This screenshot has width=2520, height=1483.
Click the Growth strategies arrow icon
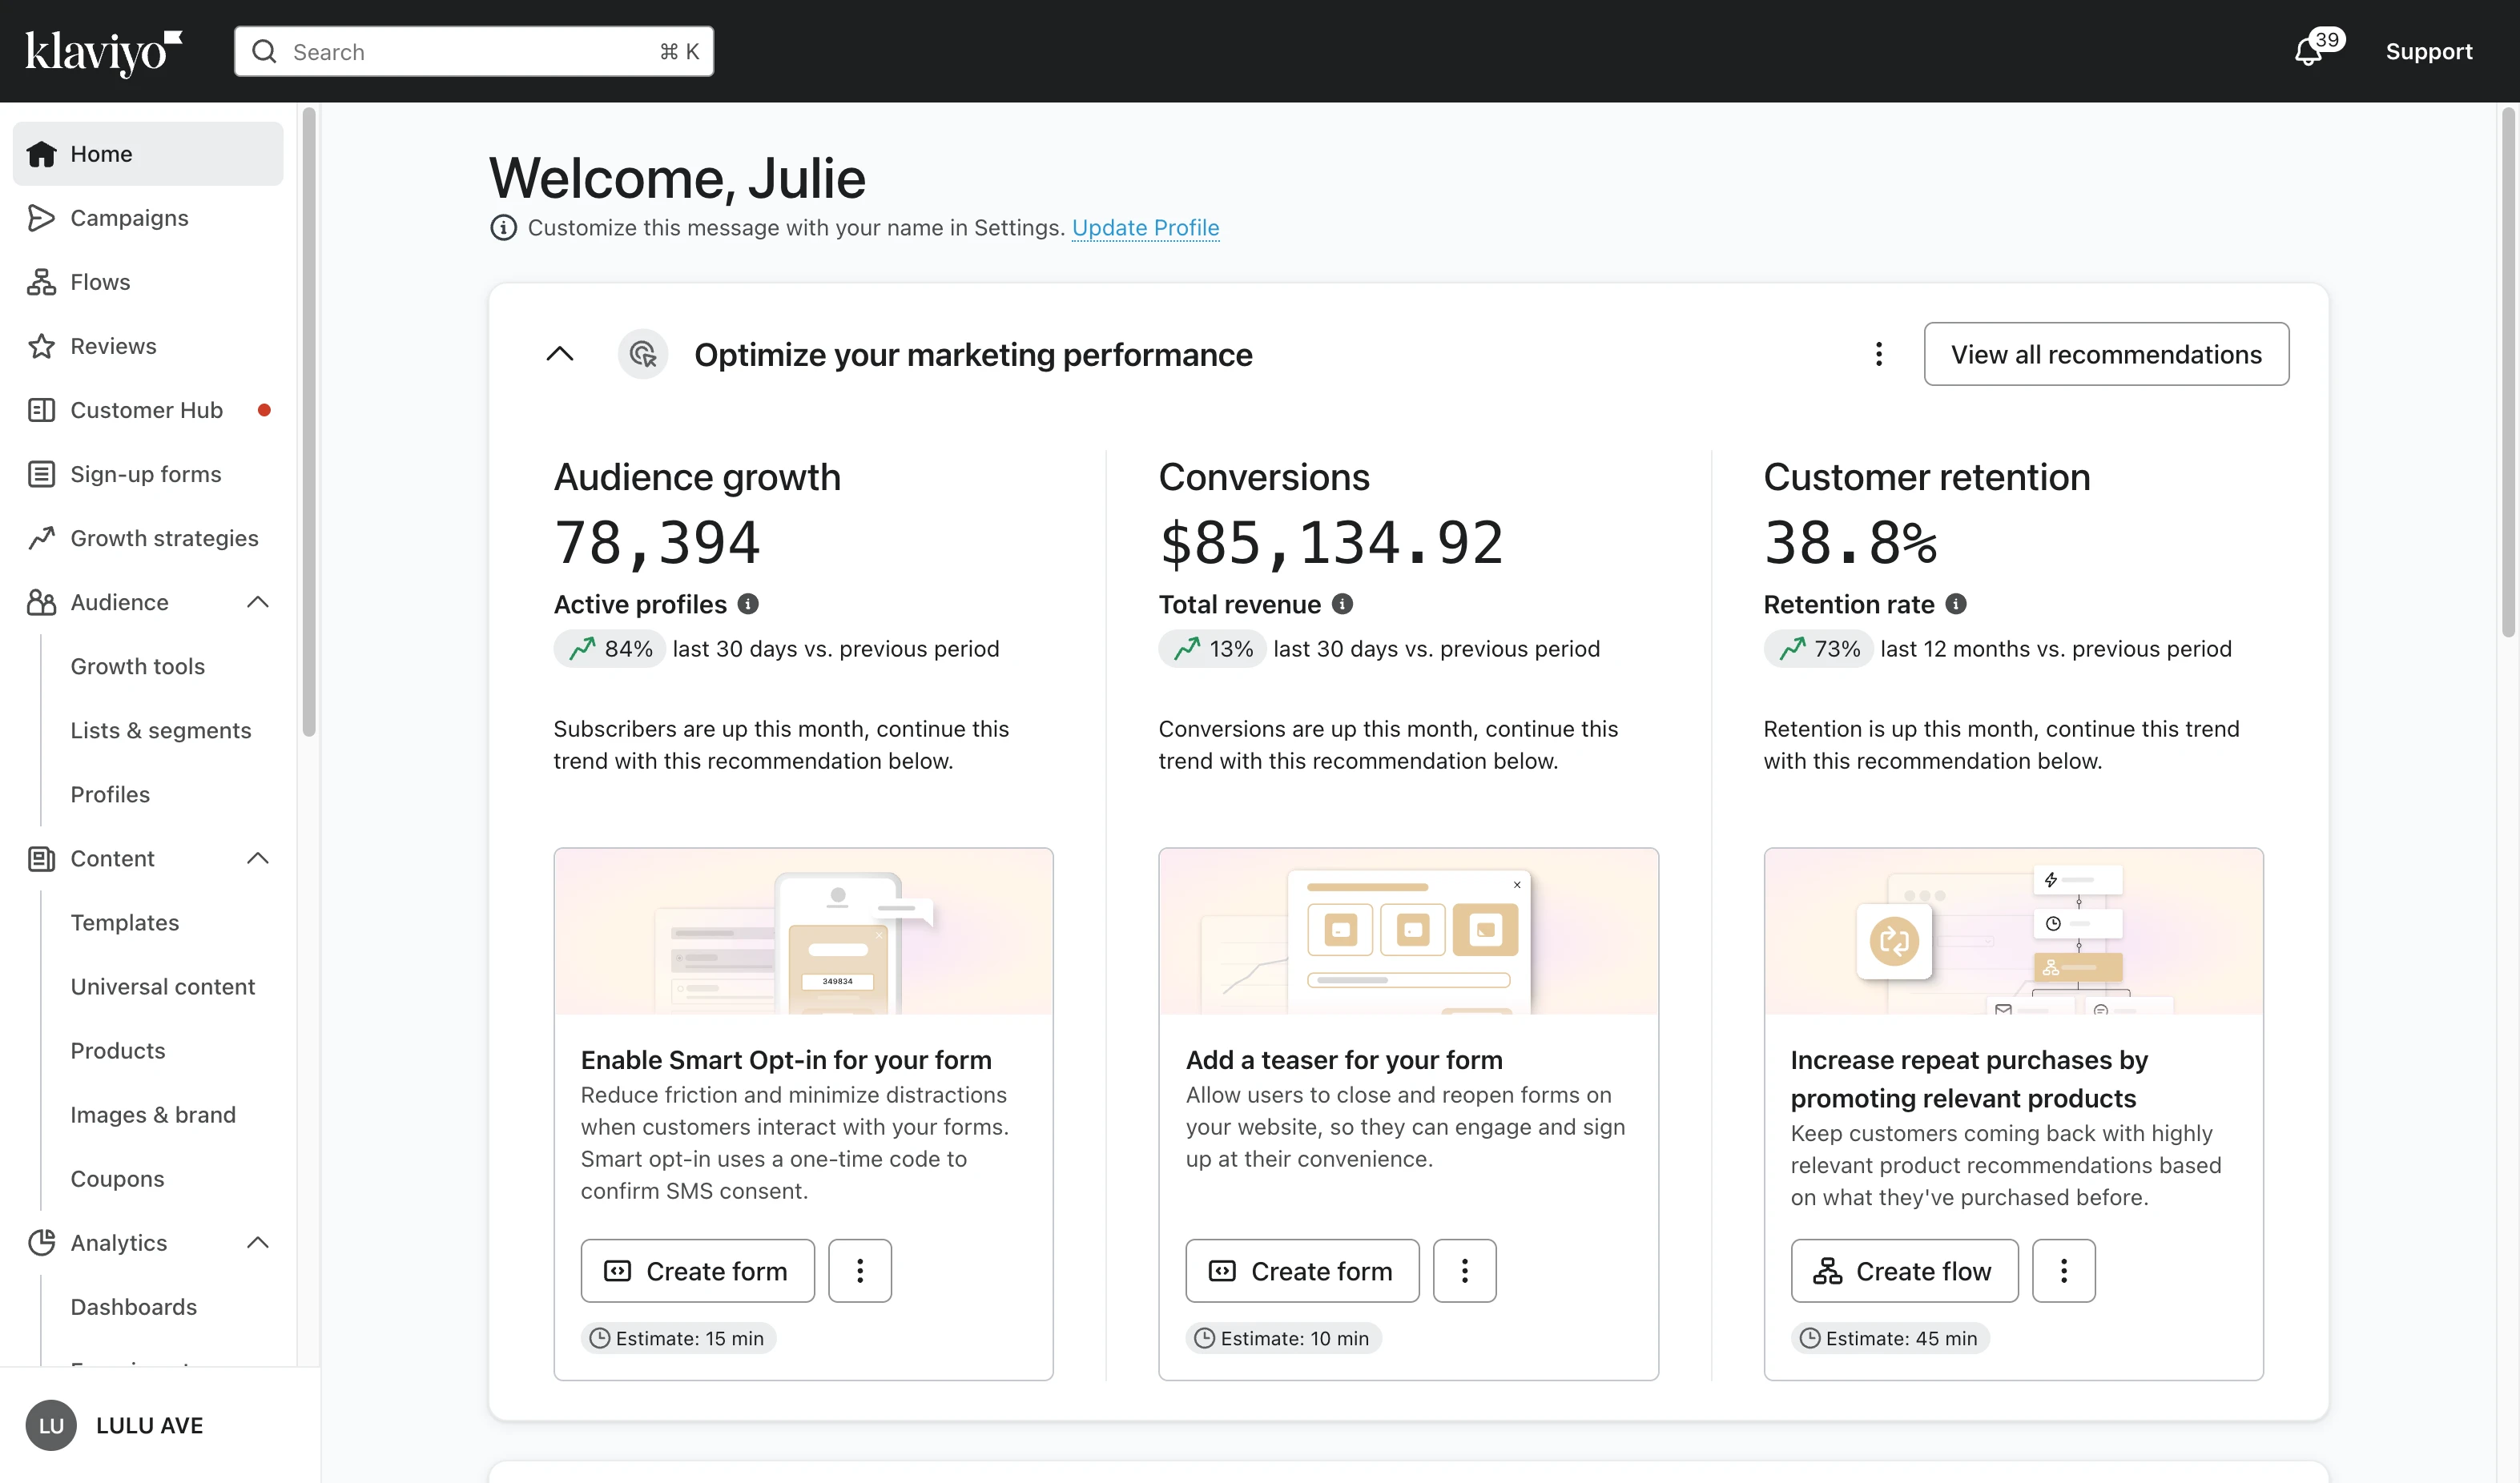click(41, 538)
